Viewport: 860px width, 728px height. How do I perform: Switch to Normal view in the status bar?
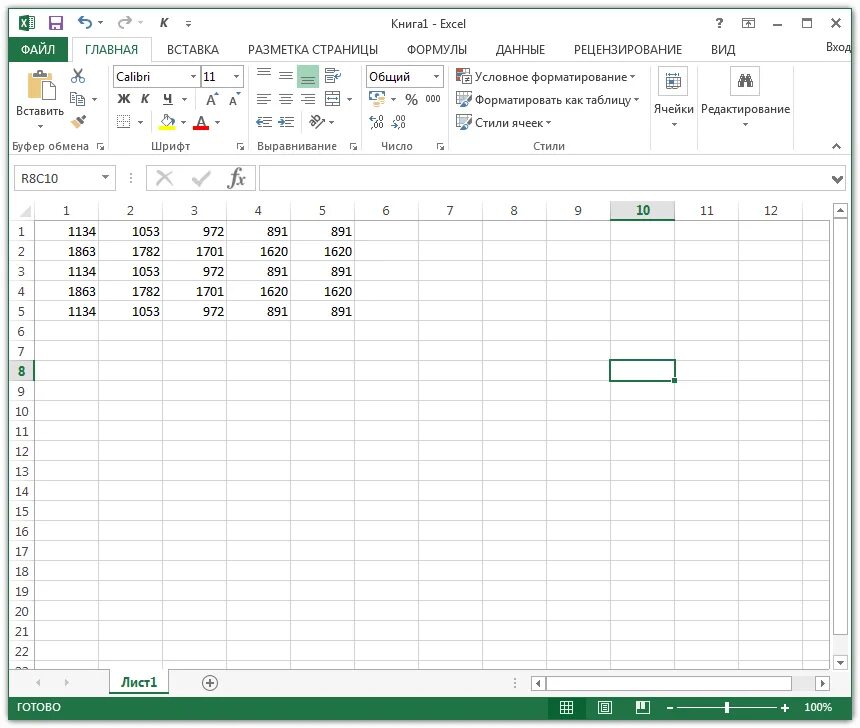point(567,708)
